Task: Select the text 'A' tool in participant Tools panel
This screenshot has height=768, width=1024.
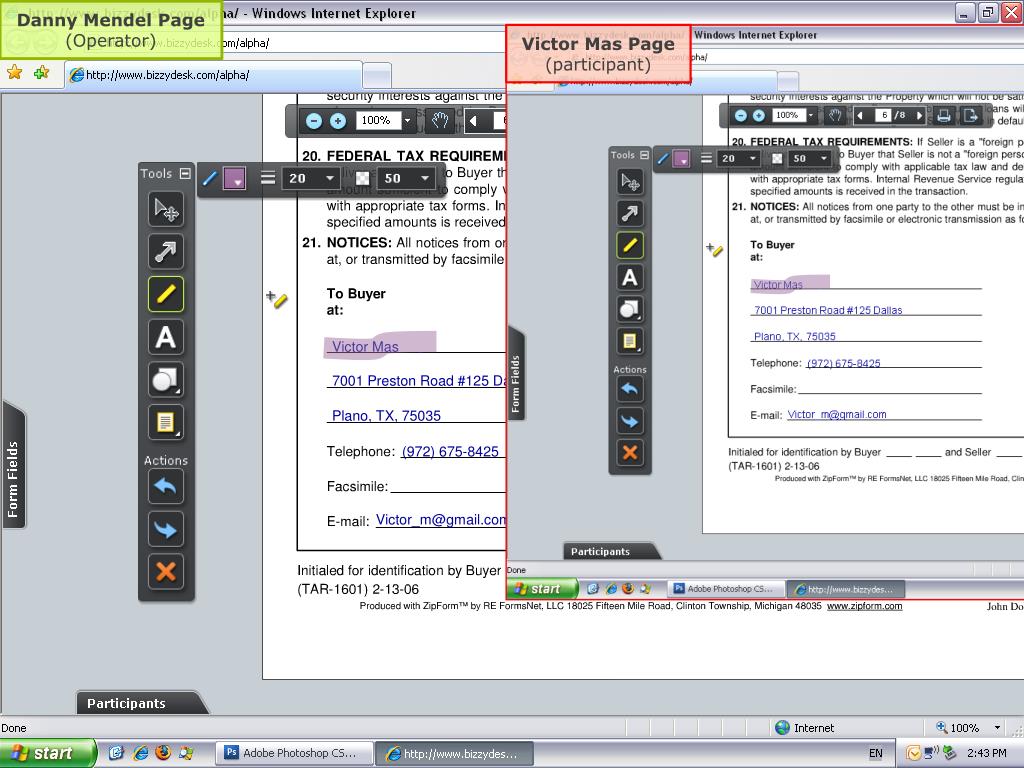Action: tap(630, 278)
